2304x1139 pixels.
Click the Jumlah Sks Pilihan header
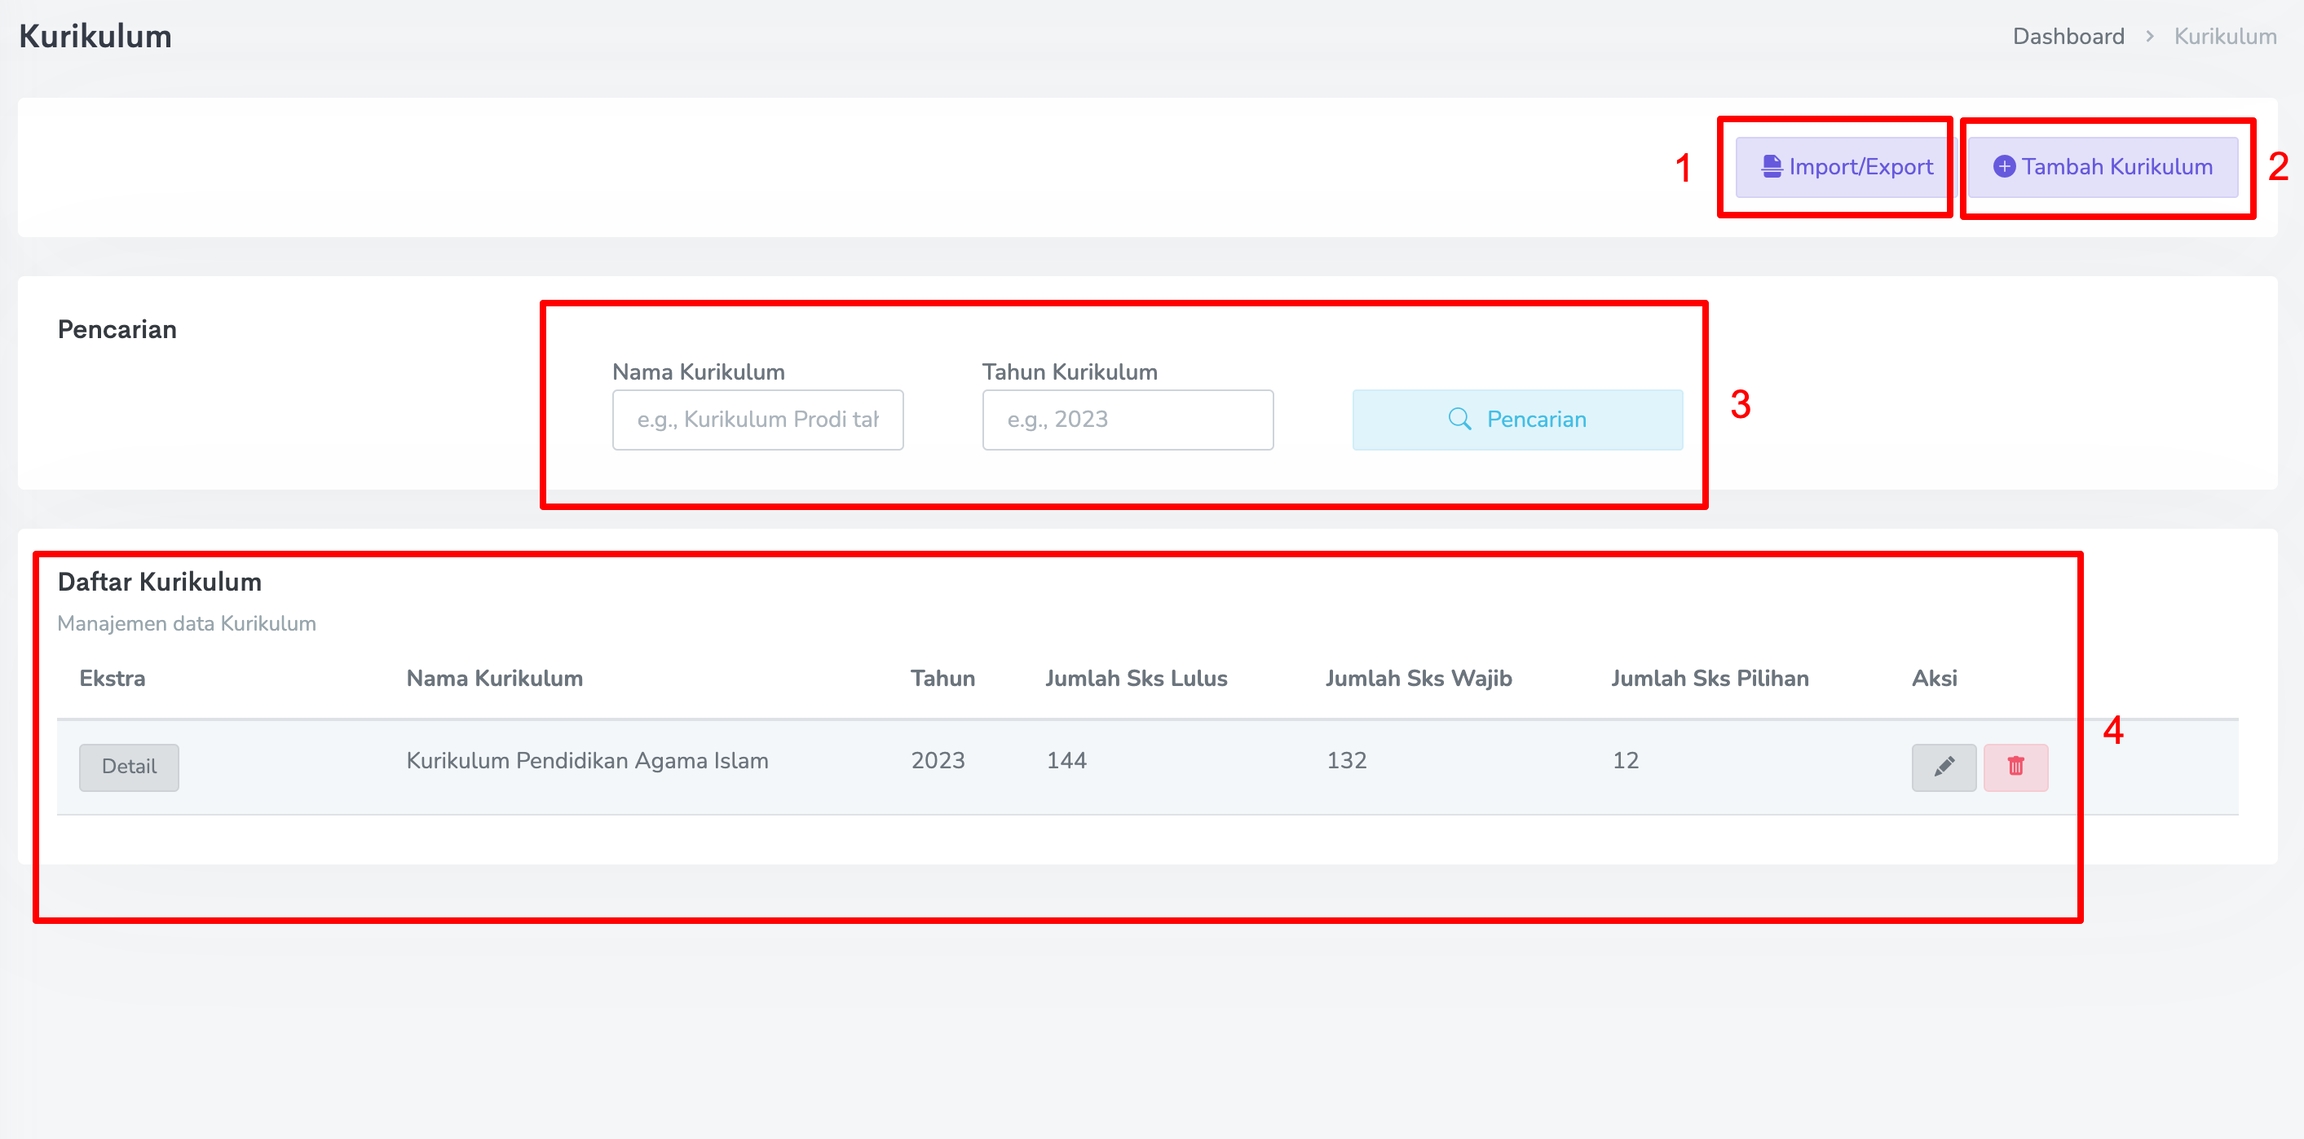point(1709,678)
